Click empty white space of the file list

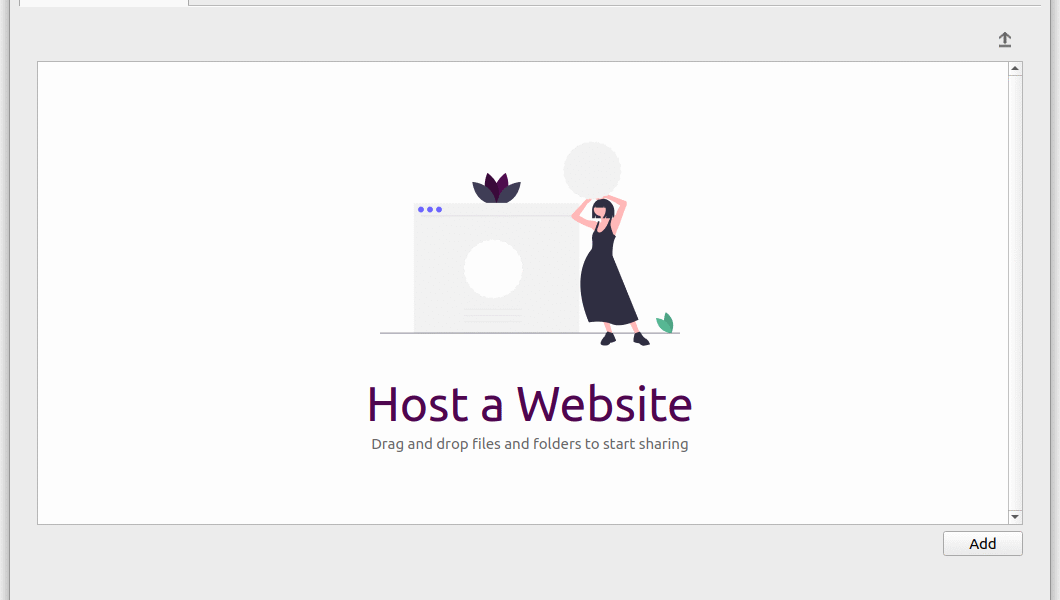203,291
